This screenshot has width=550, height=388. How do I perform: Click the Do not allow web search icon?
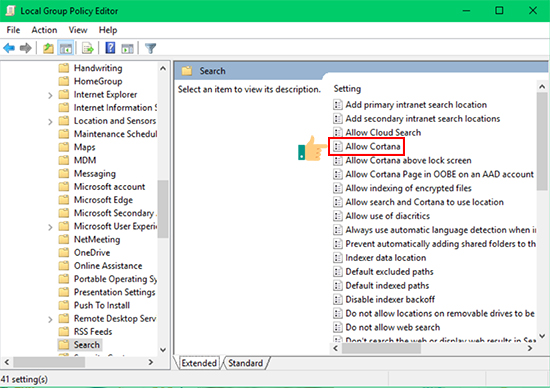click(337, 327)
